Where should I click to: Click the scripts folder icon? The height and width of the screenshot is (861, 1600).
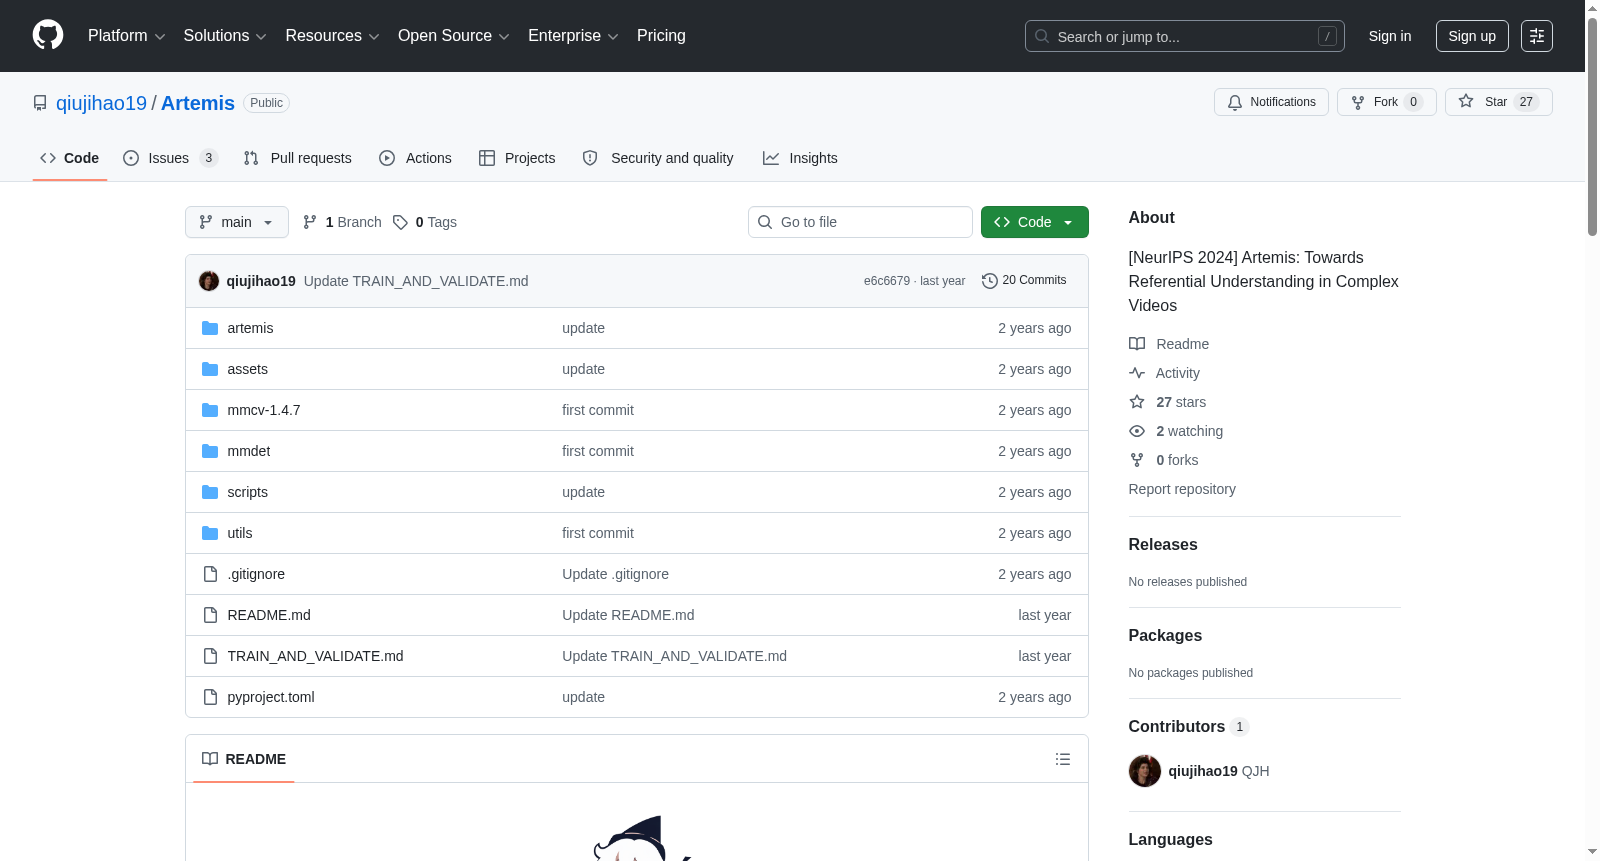[x=210, y=492]
